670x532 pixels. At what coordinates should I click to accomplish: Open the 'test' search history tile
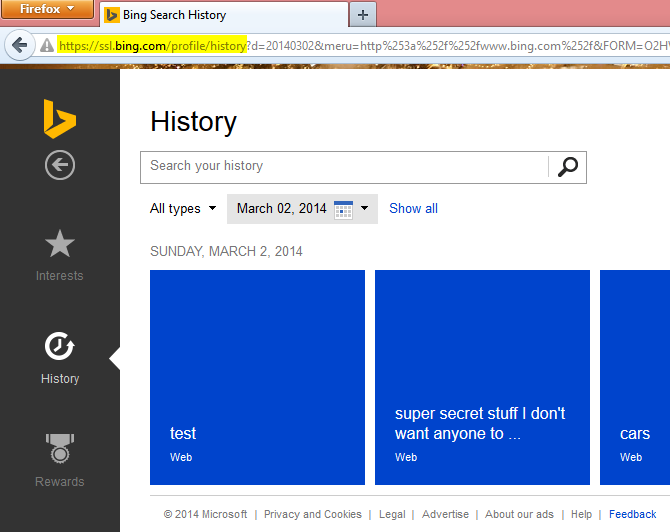click(257, 377)
